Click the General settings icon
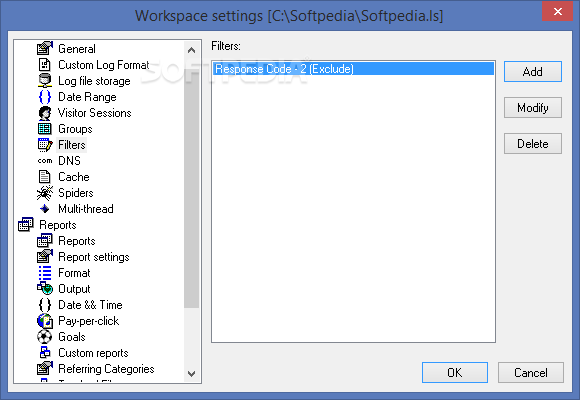Screen dimensions: 580x400 [x=45, y=48]
